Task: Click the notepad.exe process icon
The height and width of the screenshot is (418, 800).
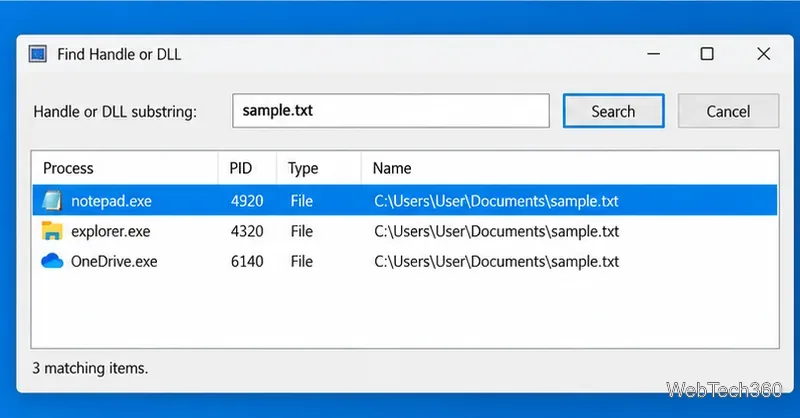Action: pyautogui.click(x=52, y=201)
